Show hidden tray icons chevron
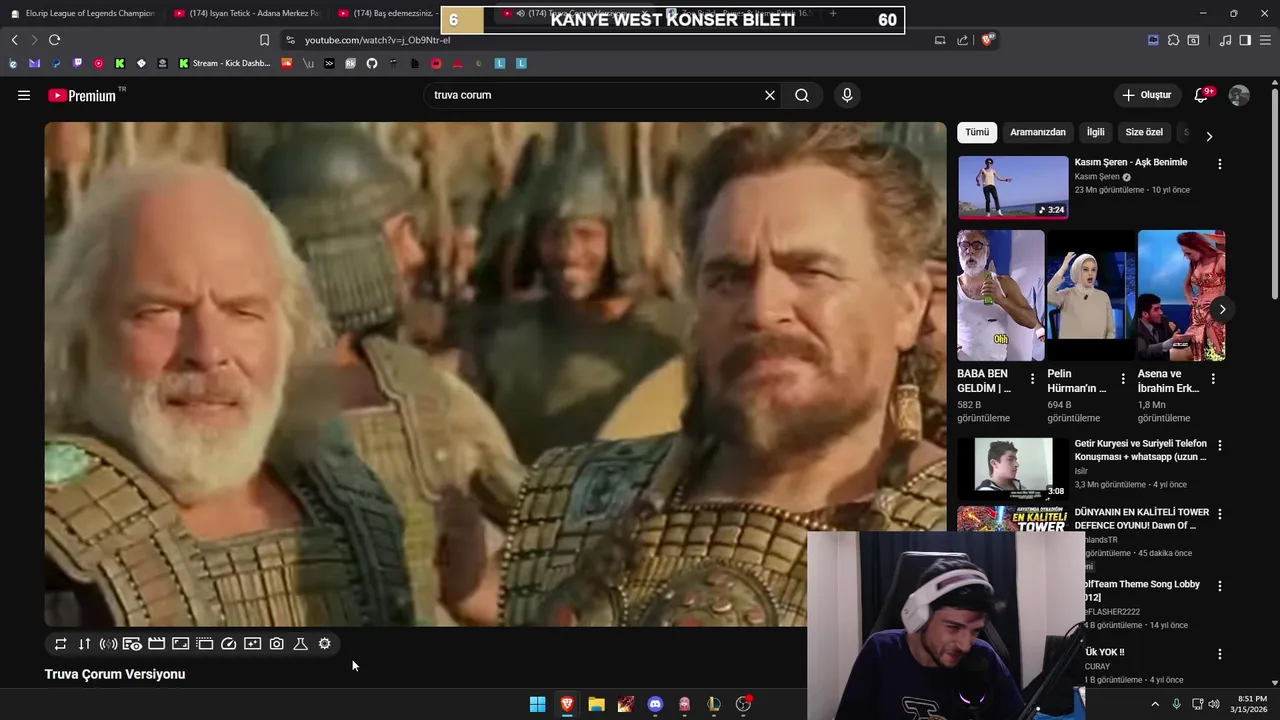Screen dimensions: 1280x720 pos(1155,704)
